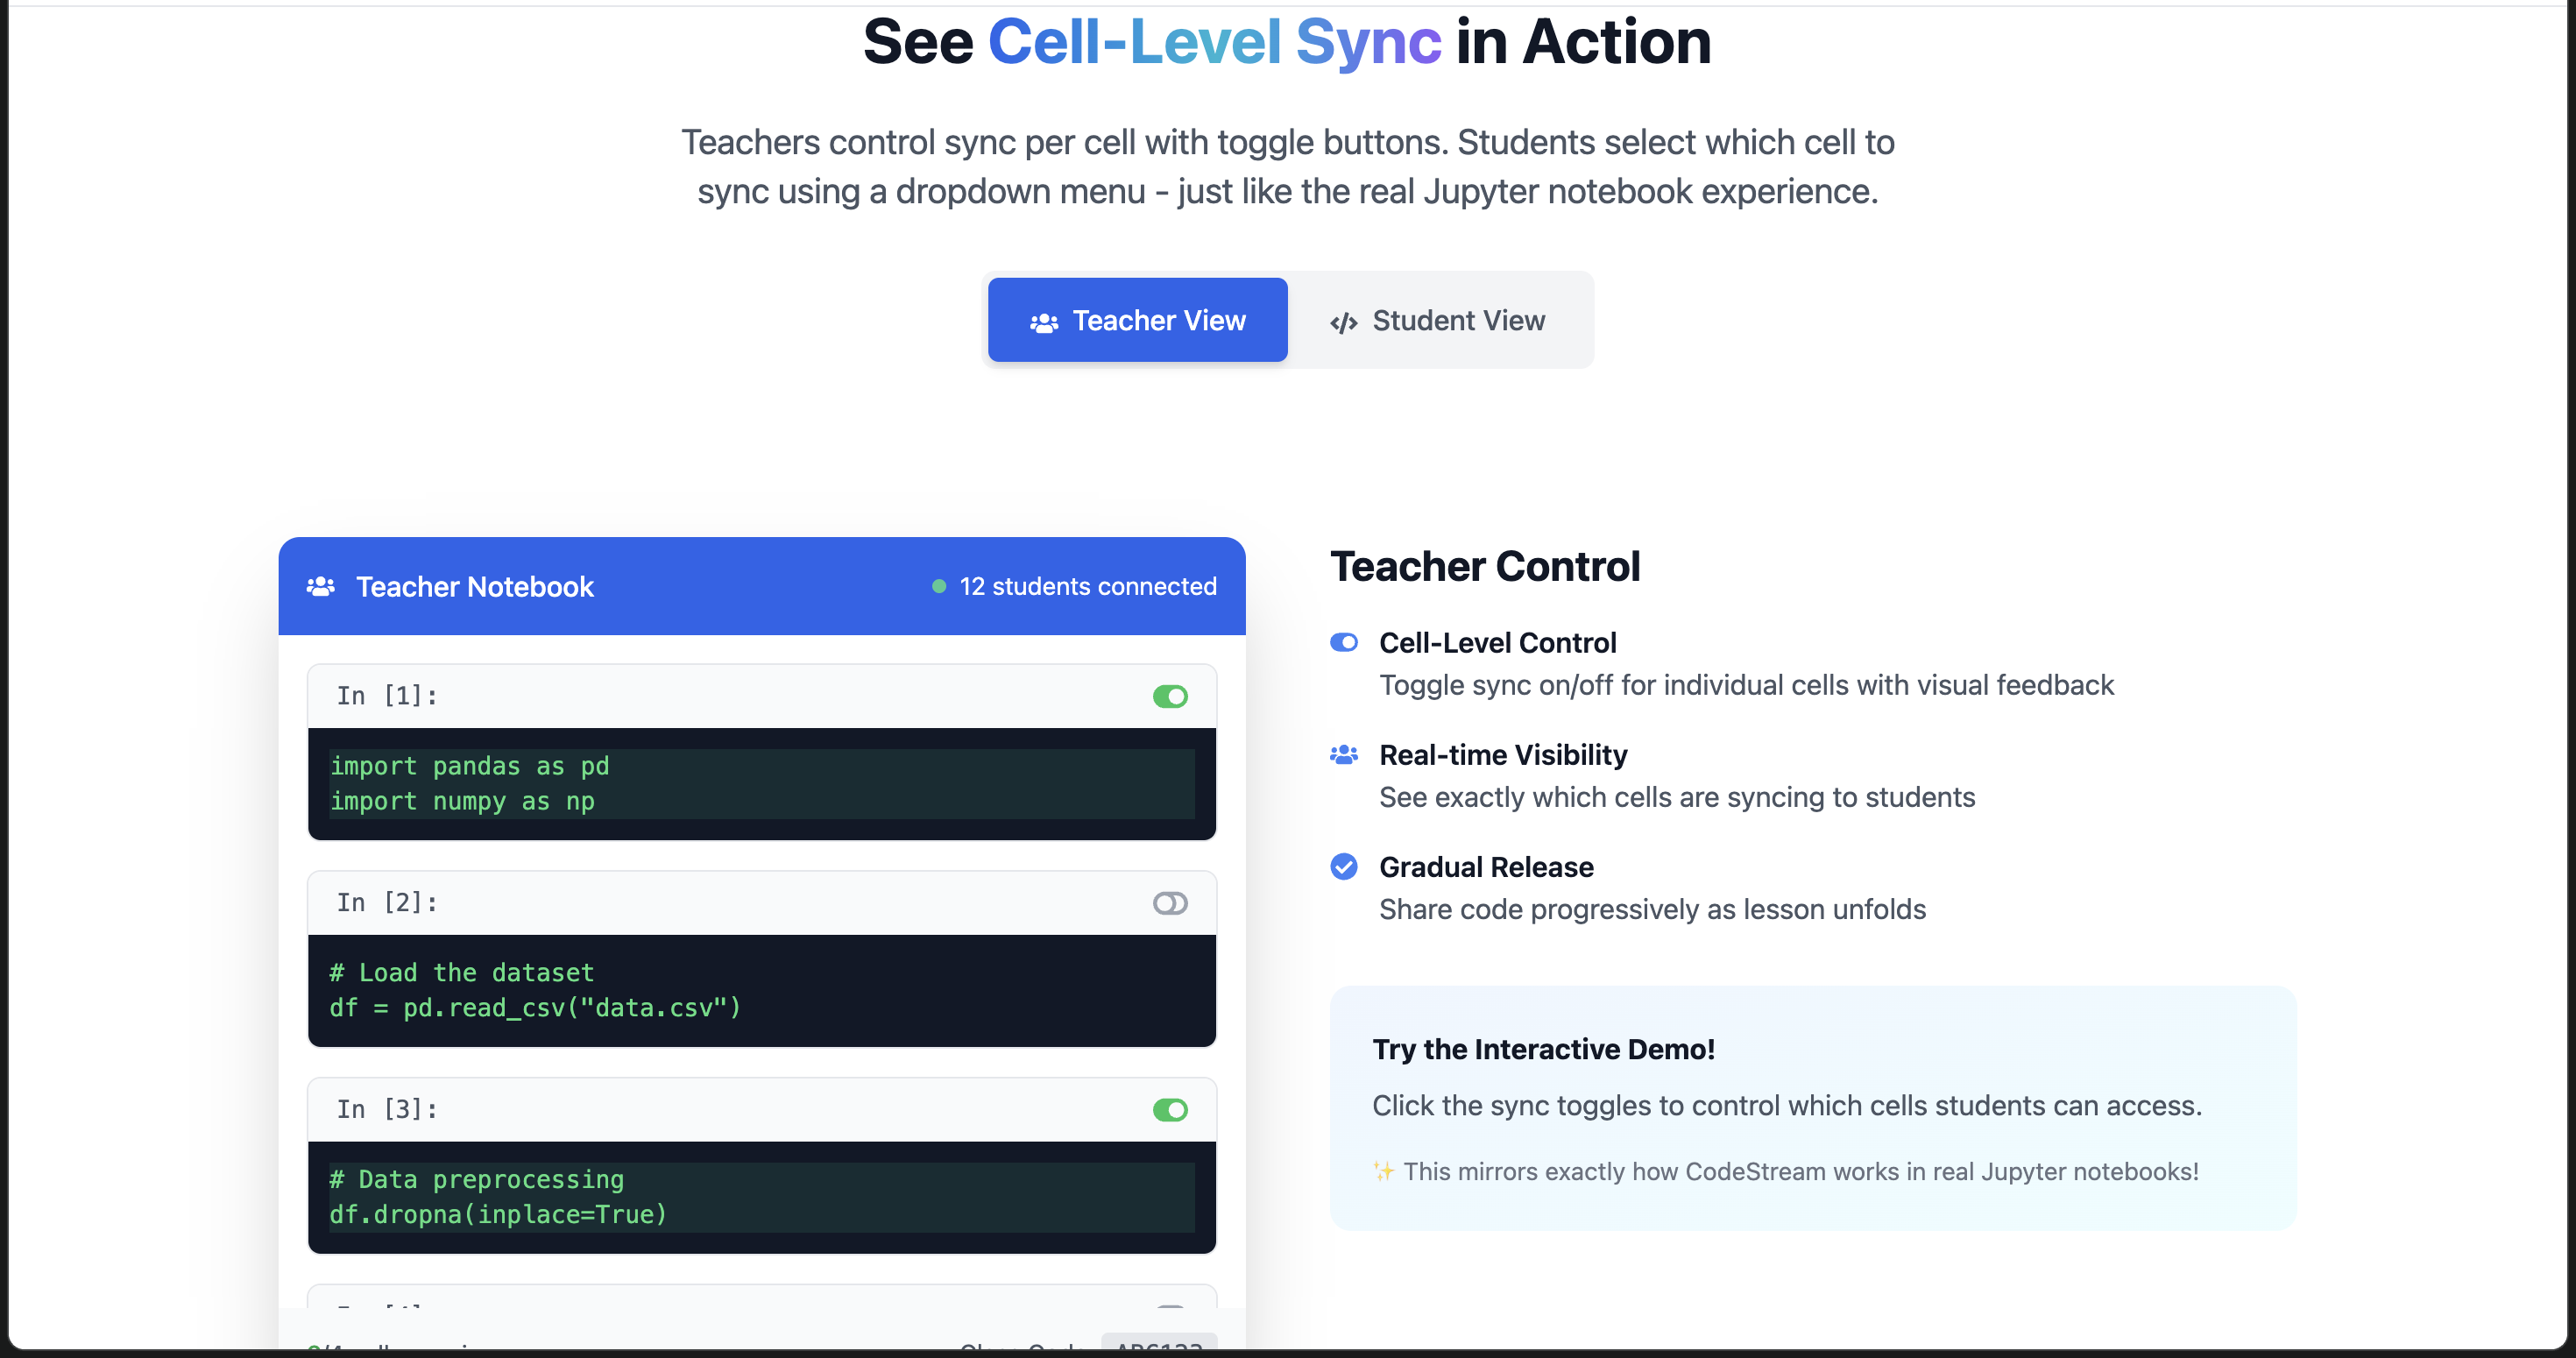Click the green connected status dot
Screen dimensions: 2576x1358
pos(938,586)
